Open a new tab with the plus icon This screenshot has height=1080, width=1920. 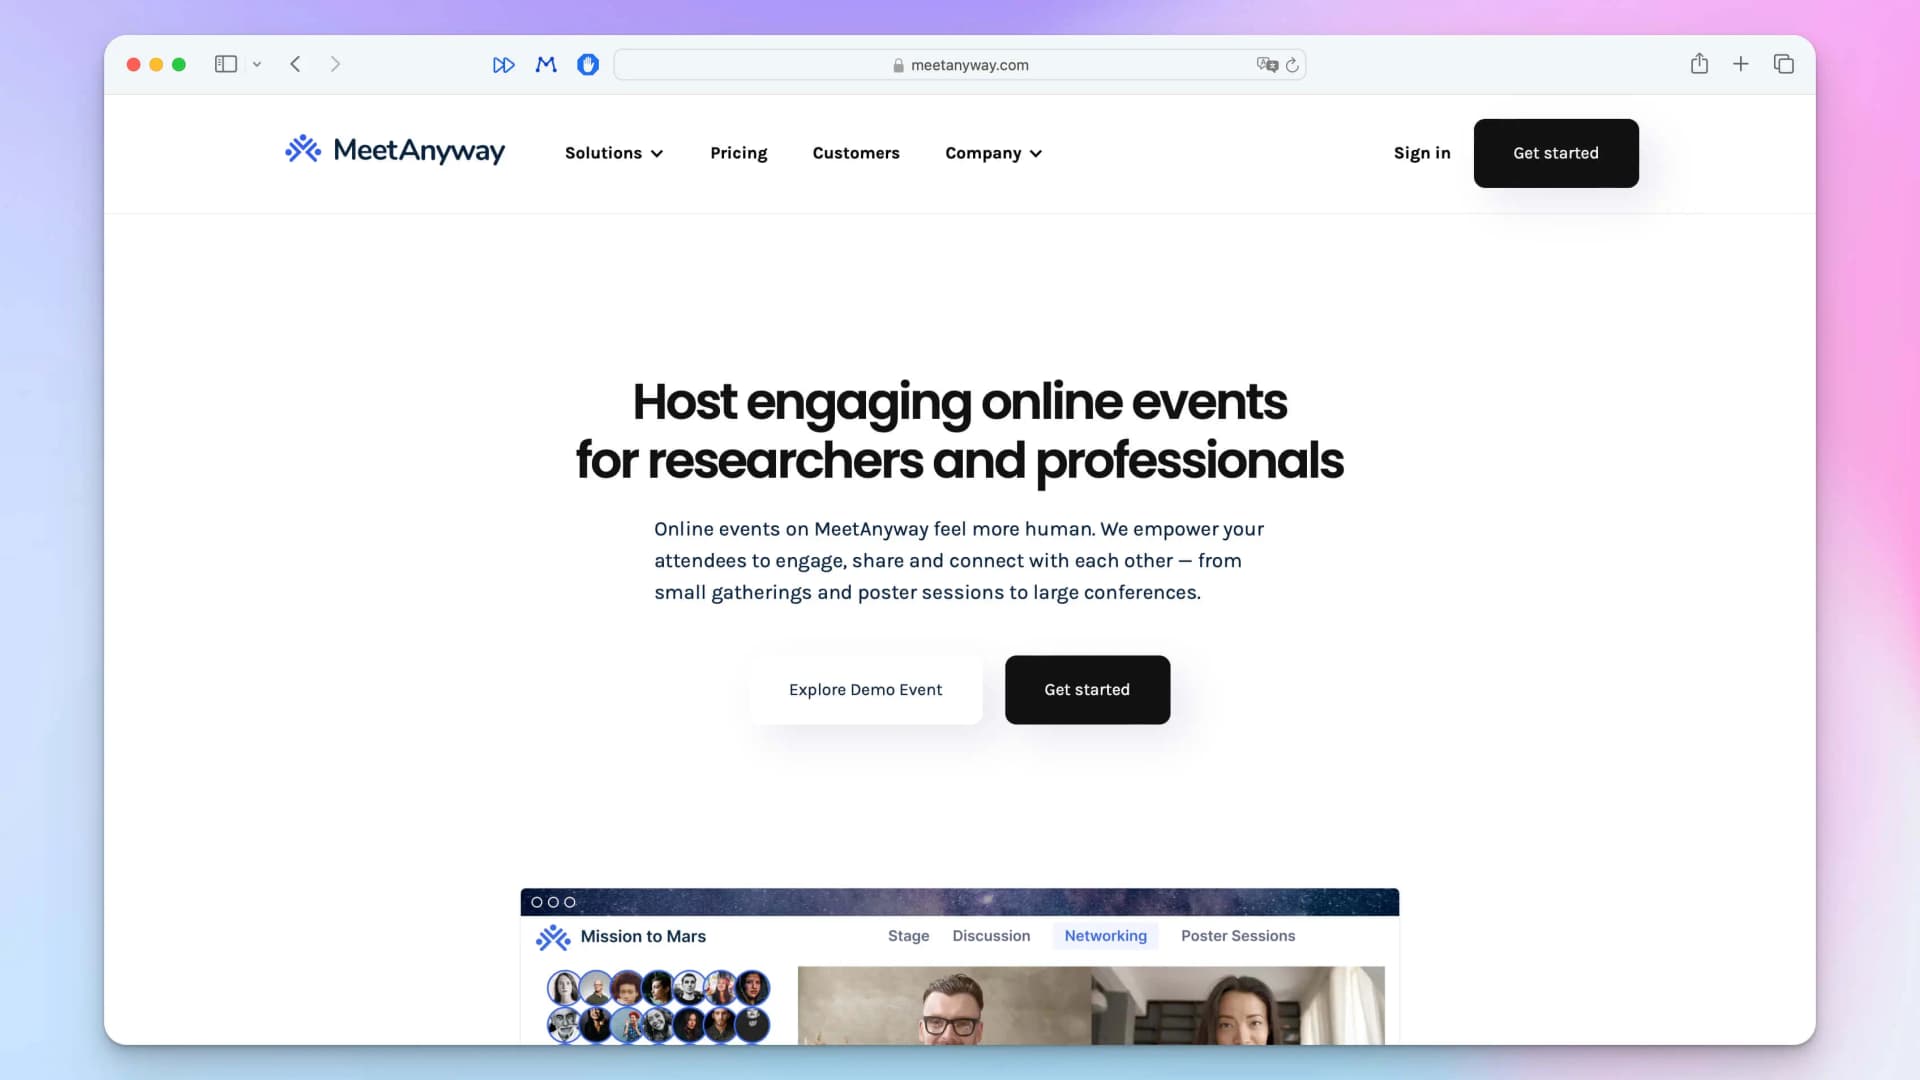coord(1741,63)
